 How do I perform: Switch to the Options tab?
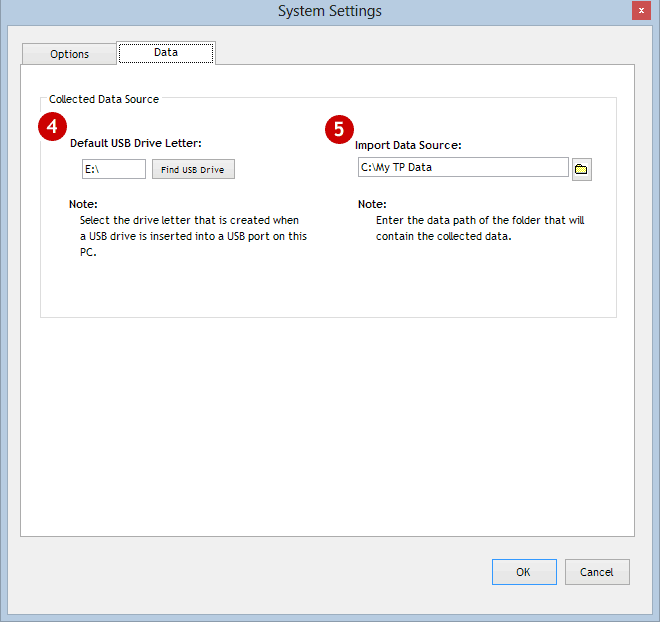pyautogui.click(x=70, y=54)
